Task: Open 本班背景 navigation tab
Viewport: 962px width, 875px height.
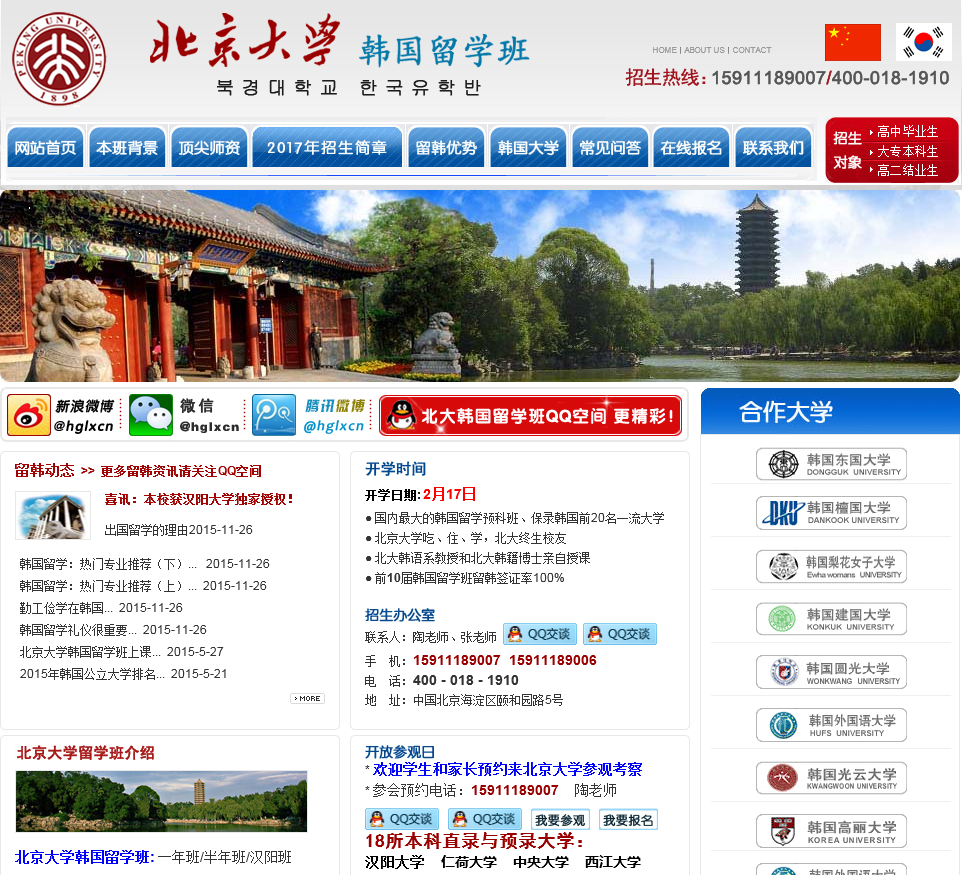Action: [127, 147]
